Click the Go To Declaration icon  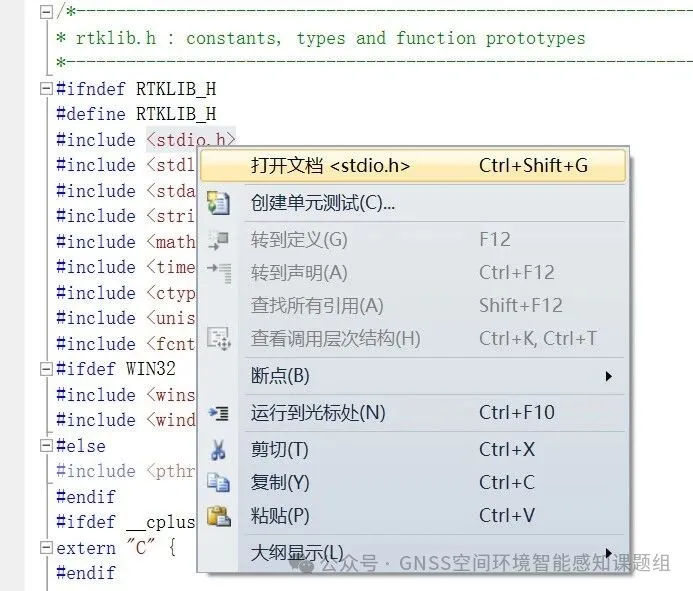pos(218,272)
